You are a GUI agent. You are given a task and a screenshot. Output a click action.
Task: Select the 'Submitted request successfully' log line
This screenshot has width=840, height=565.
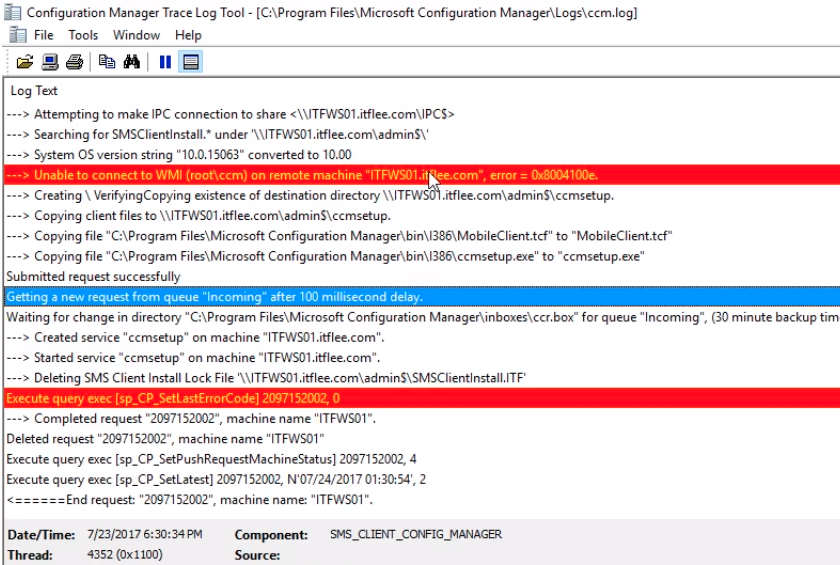(x=93, y=276)
